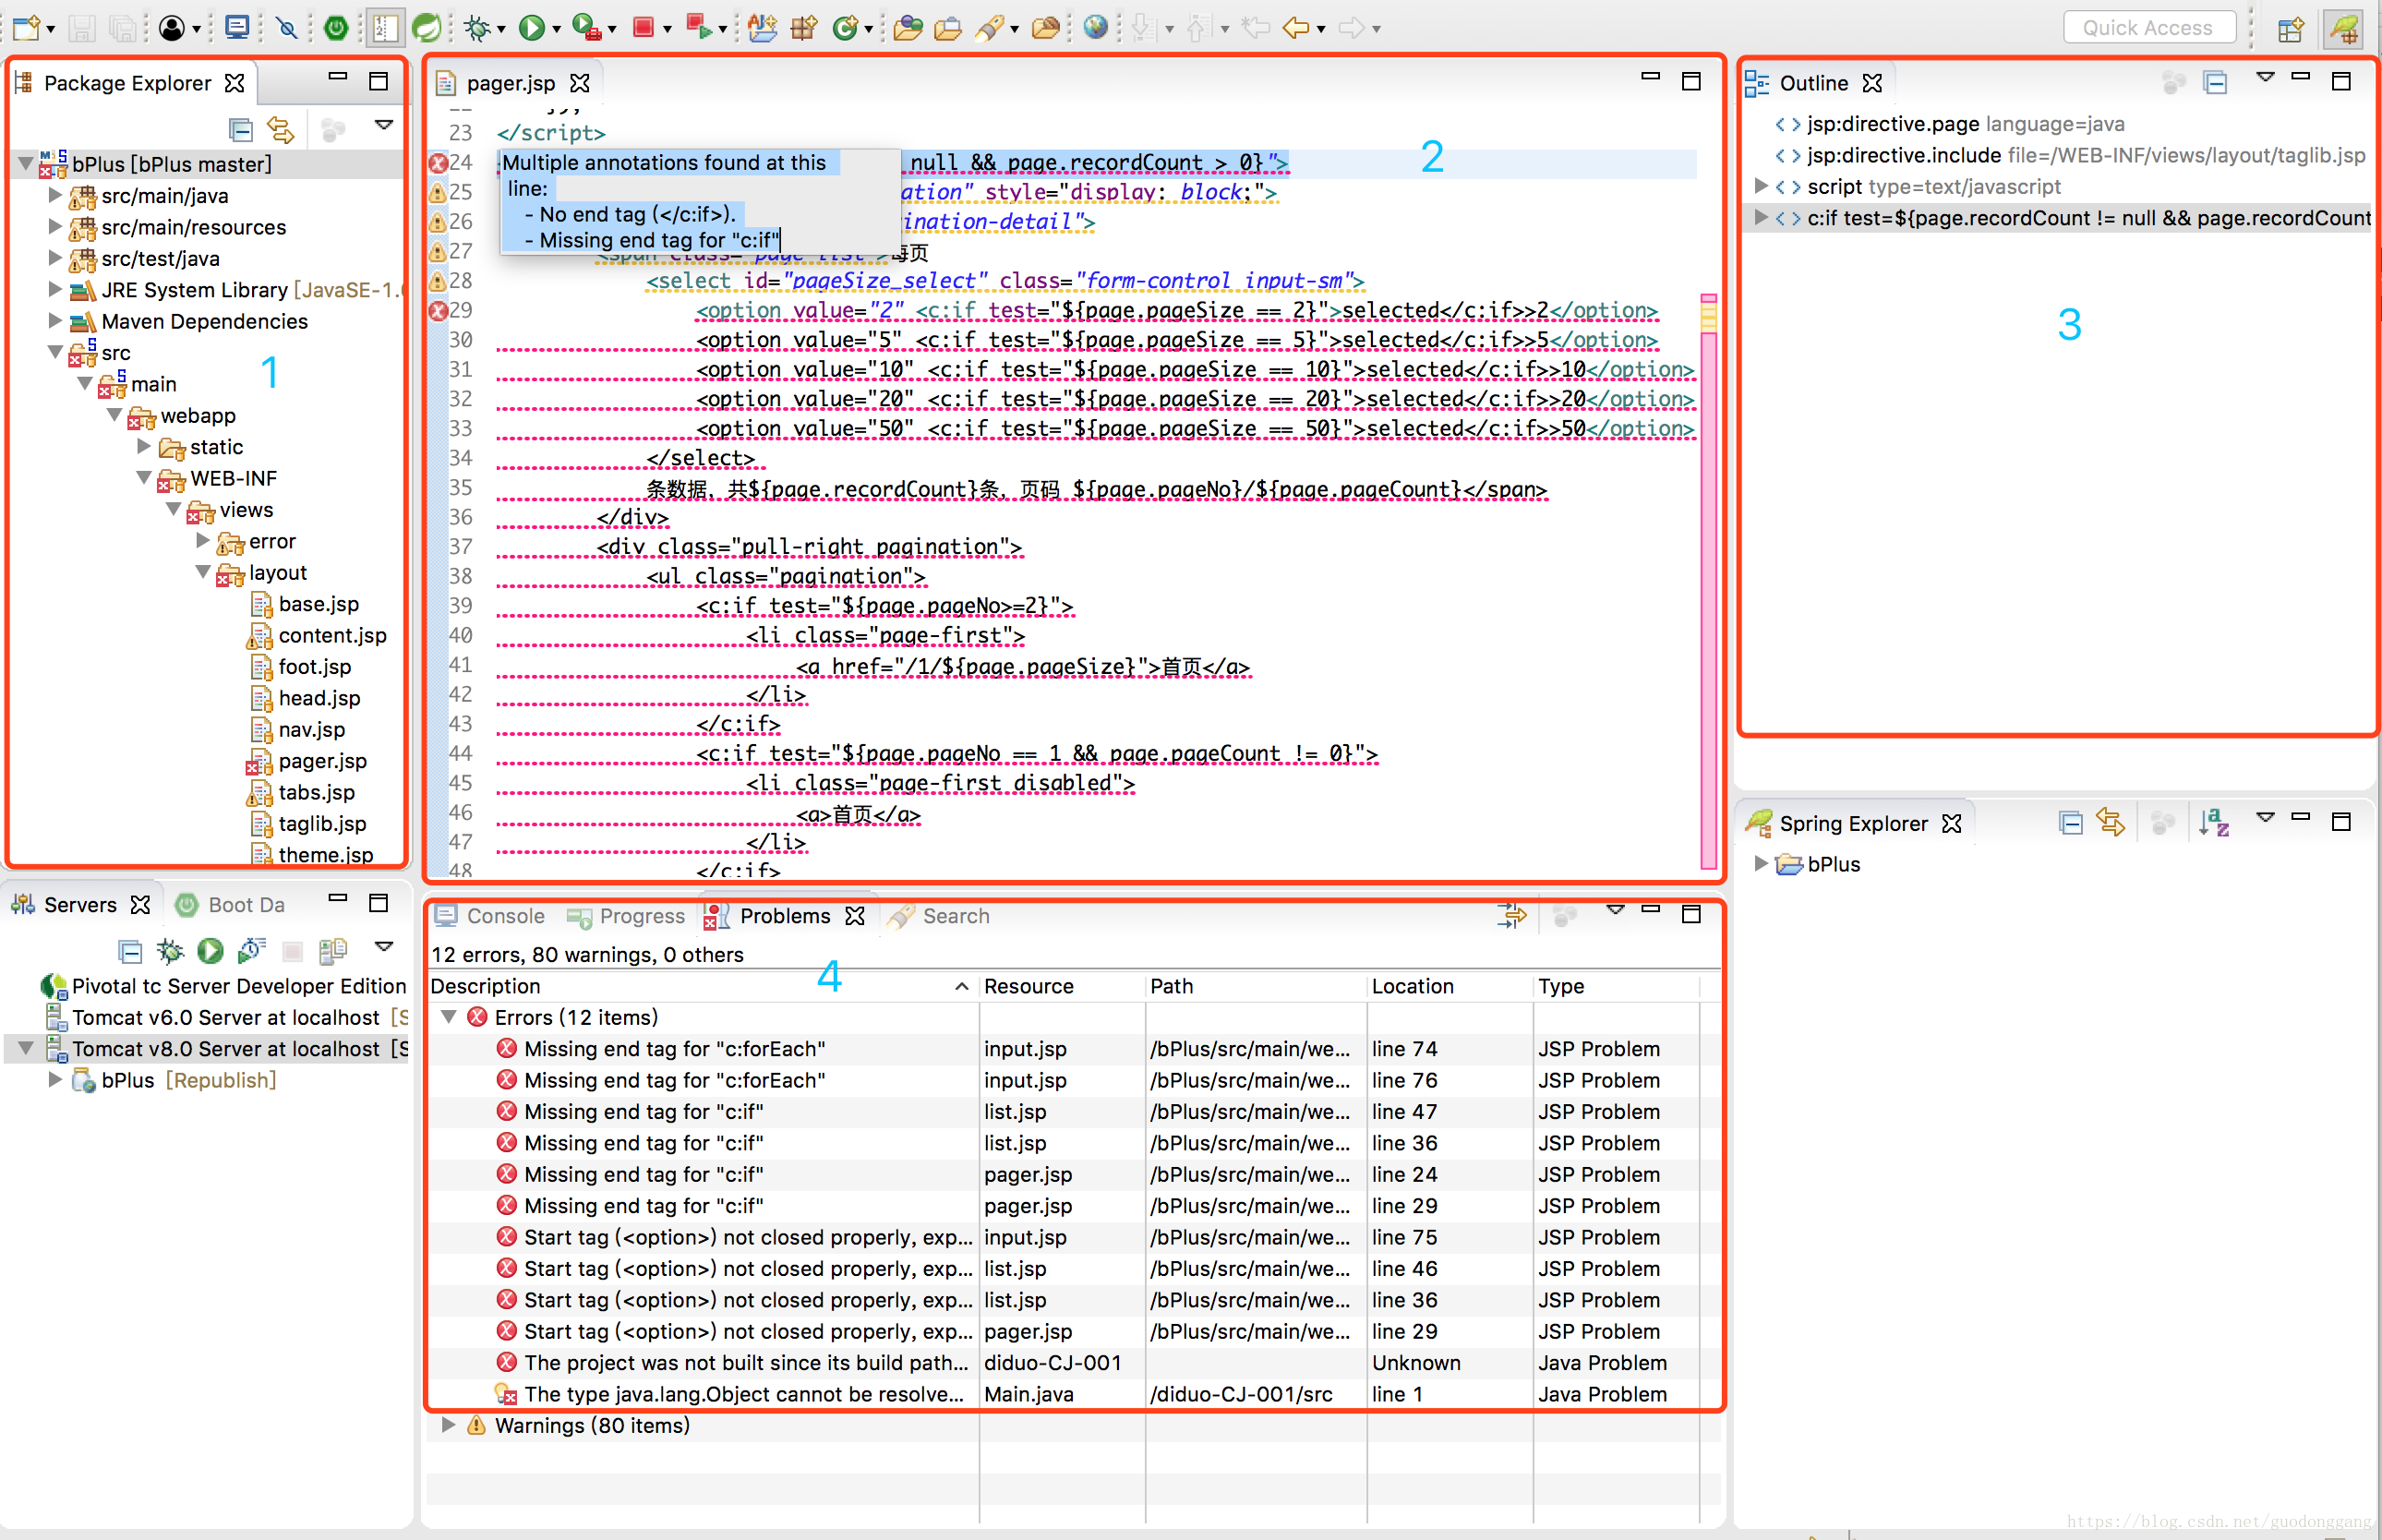Expand the Warnings (80 items) group
The height and width of the screenshot is (1540, 2382).
[x=449, y=1425]
